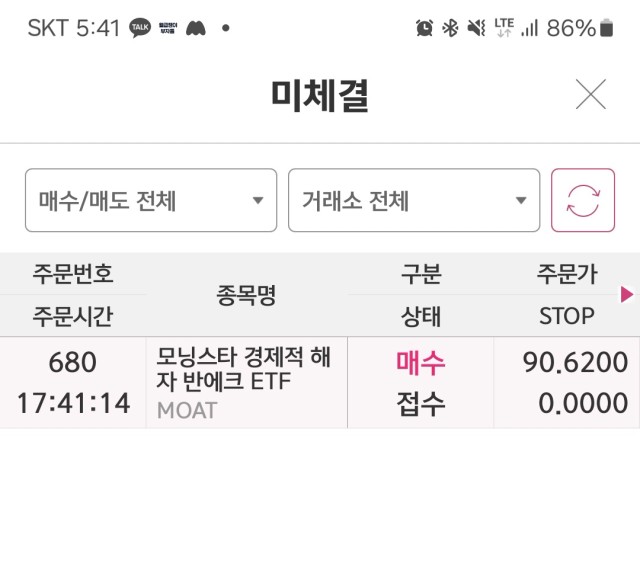Viewport: 640px width, 567px height.
Task: Tap the muted vibrate status icon
Action: tap(476, 28)
